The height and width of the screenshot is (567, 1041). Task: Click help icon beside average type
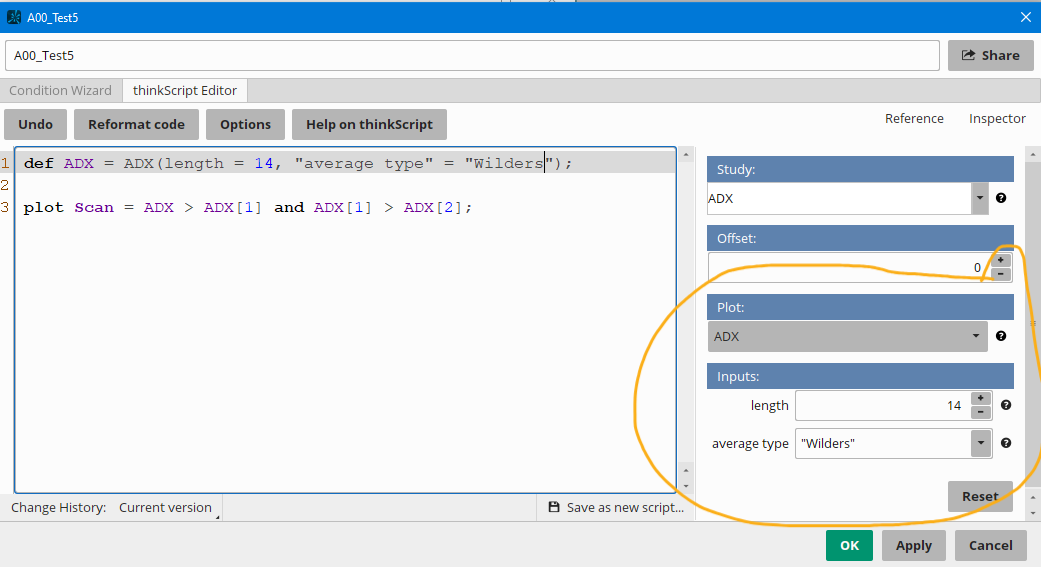(x=1006, y=443)
